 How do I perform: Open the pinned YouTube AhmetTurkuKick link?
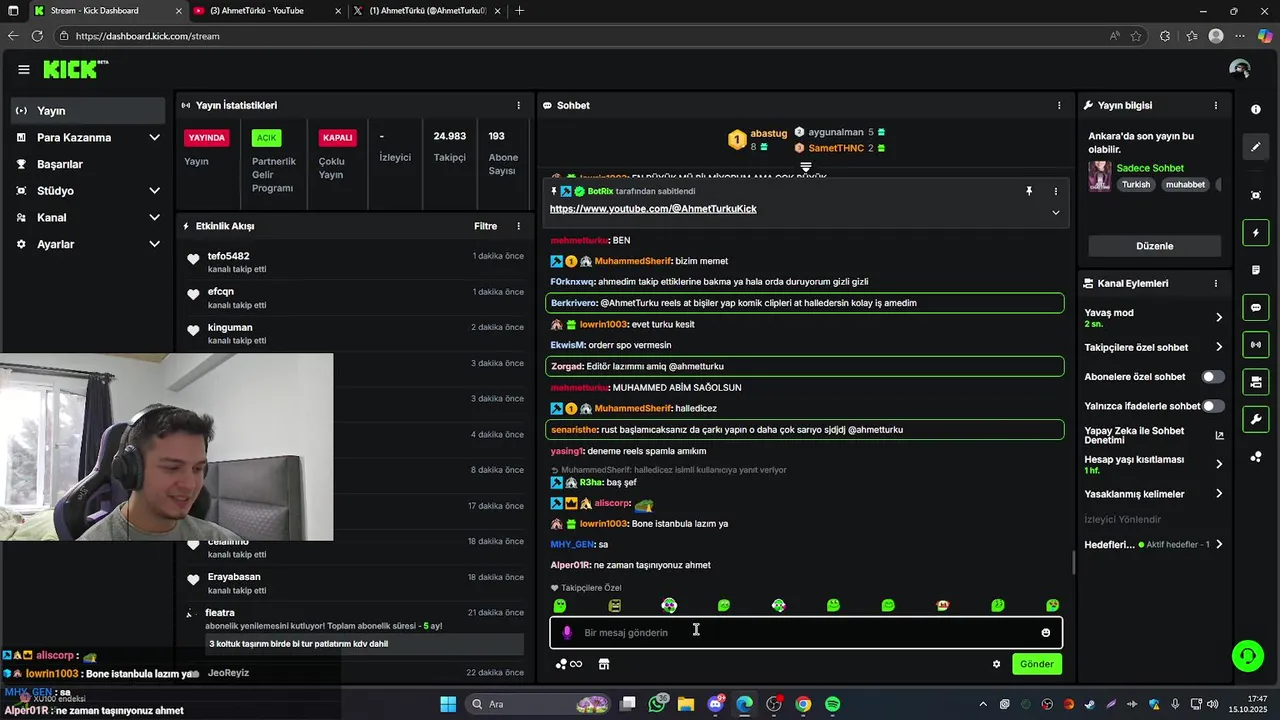point(653,209)
